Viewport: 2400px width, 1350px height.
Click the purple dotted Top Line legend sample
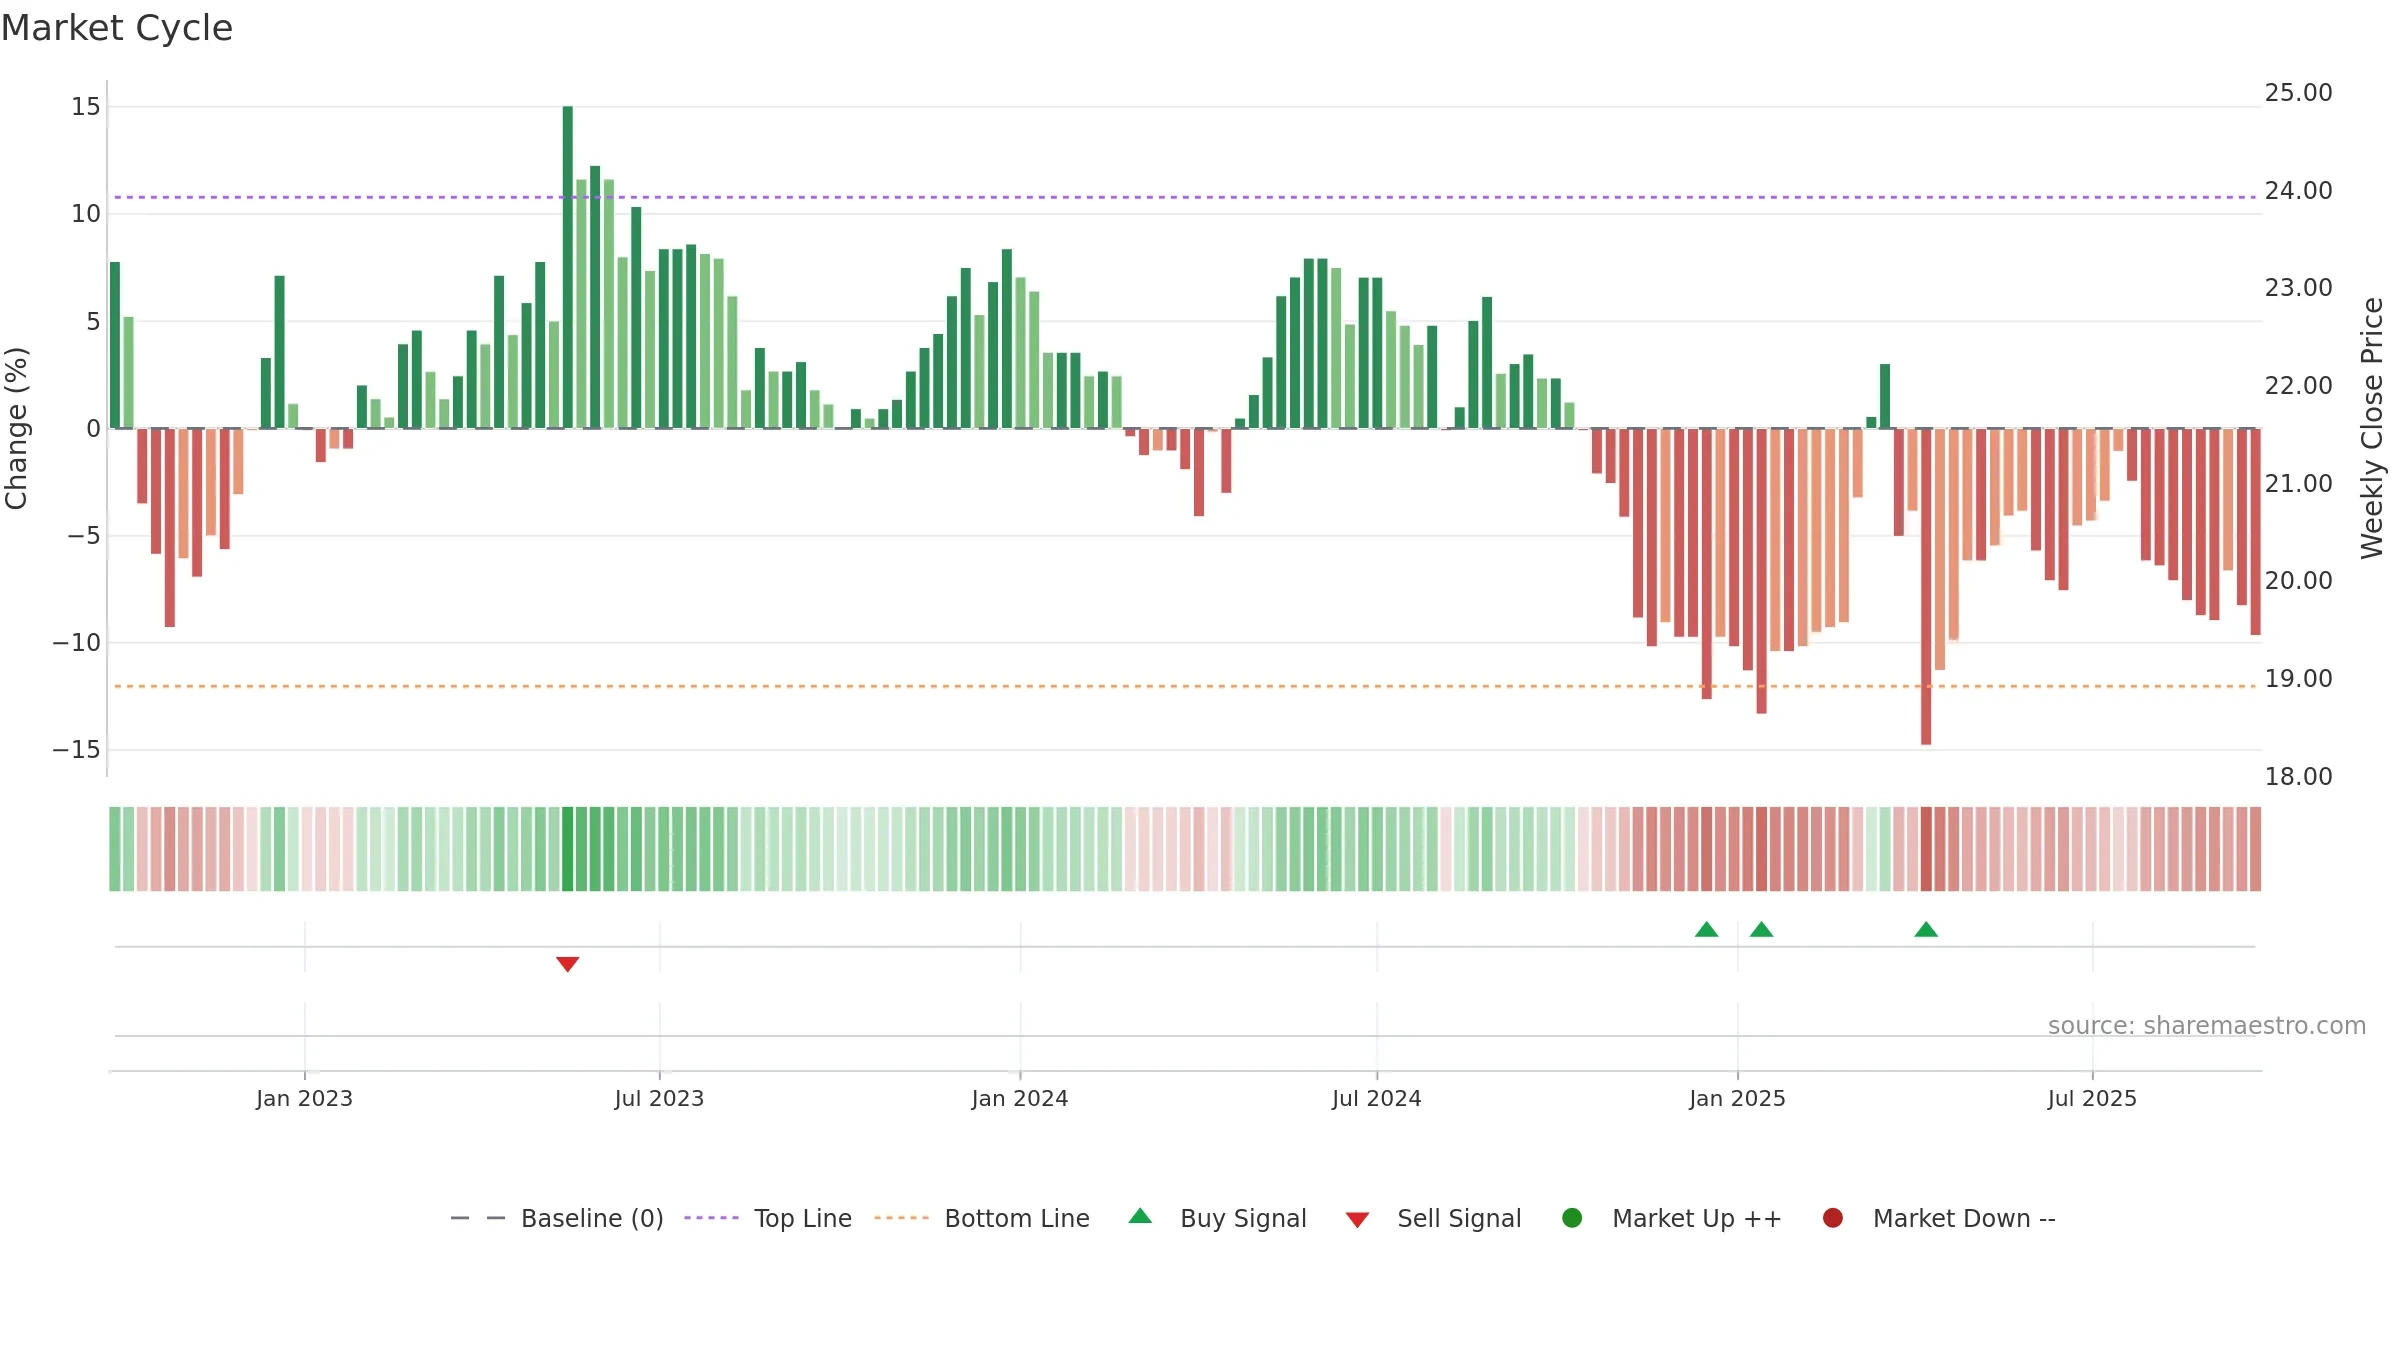click(x=711, y=1218)
